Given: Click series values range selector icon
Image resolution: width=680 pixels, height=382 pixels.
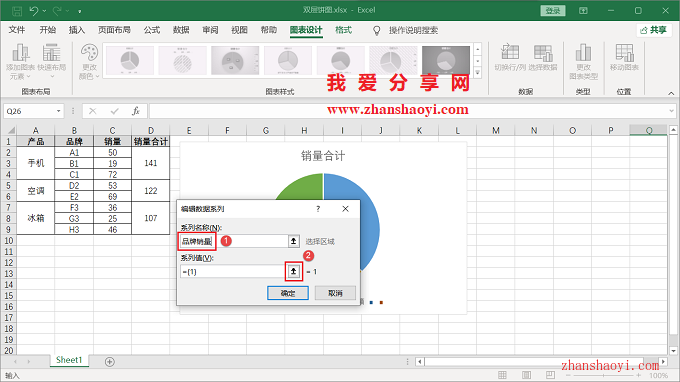Looking at the screenshot, I should [294, 272].
